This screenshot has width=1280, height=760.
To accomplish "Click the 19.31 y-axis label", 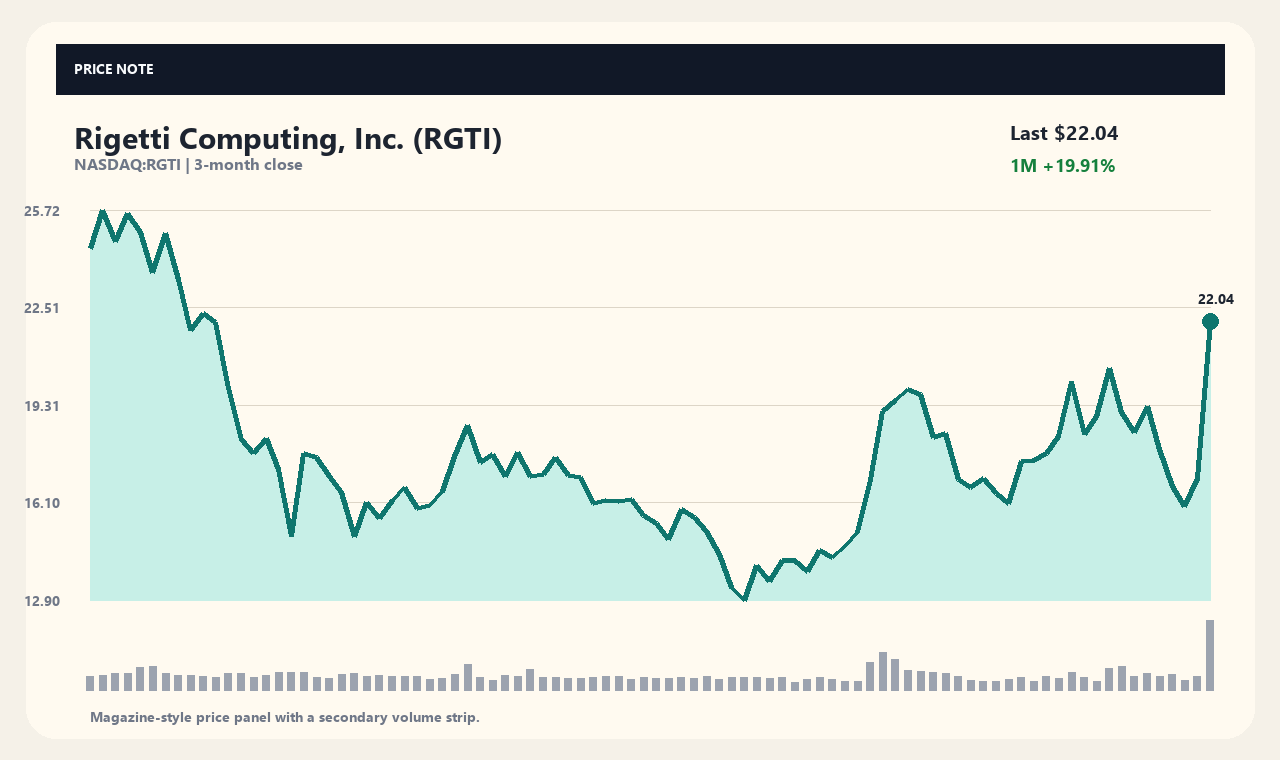I will pos(42,406).
